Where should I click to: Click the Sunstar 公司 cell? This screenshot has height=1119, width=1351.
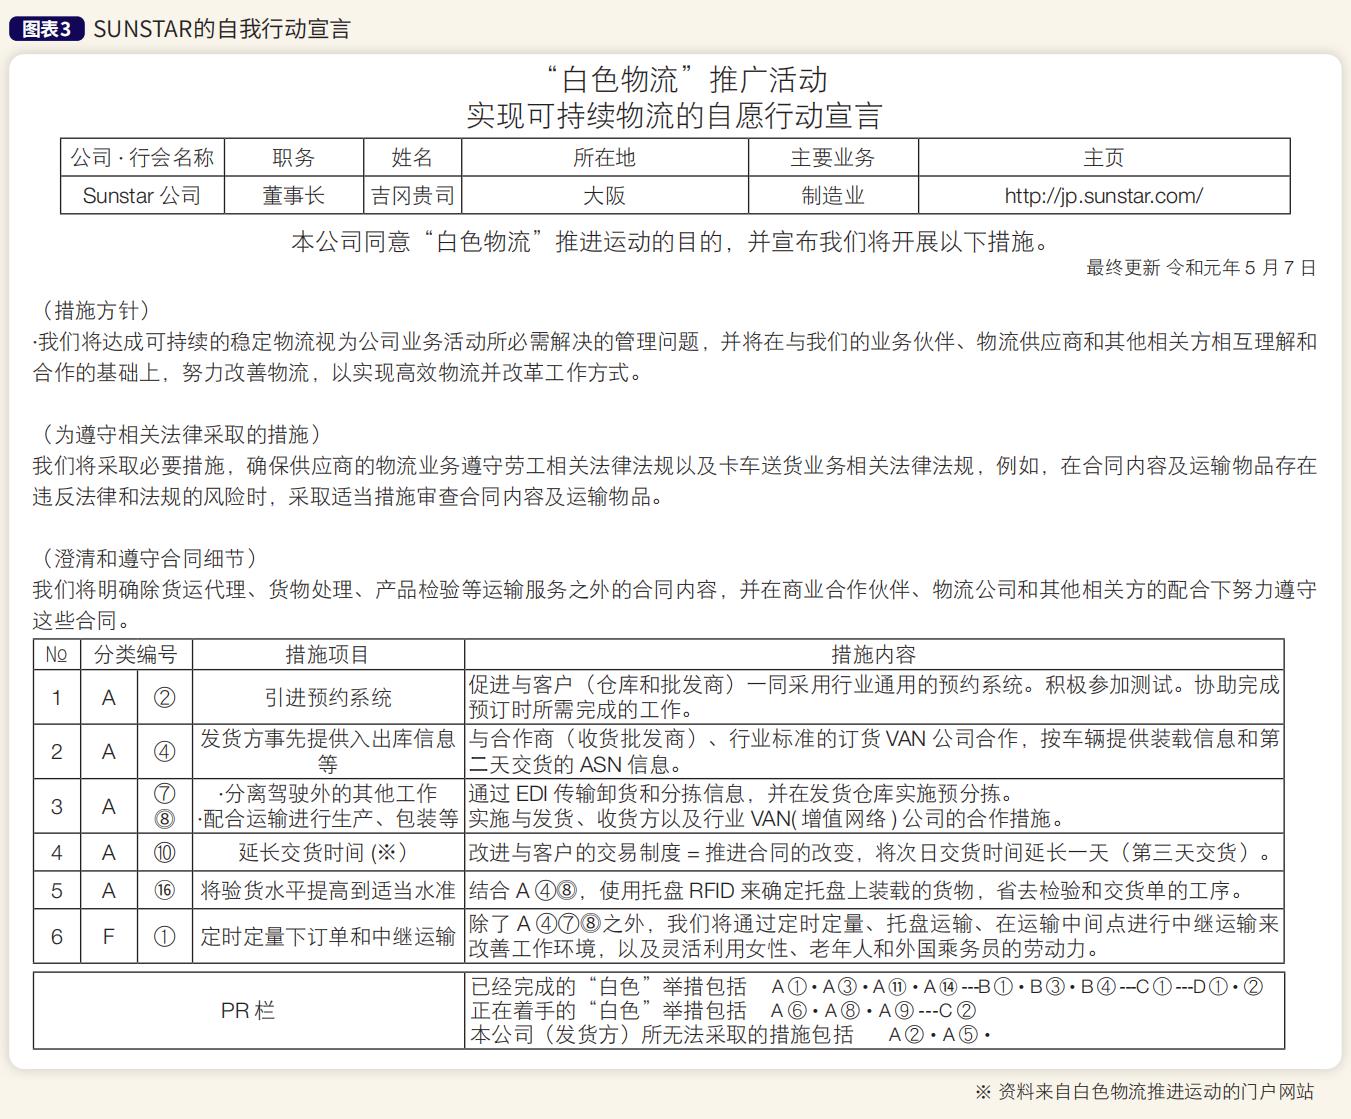pos(142,196)
